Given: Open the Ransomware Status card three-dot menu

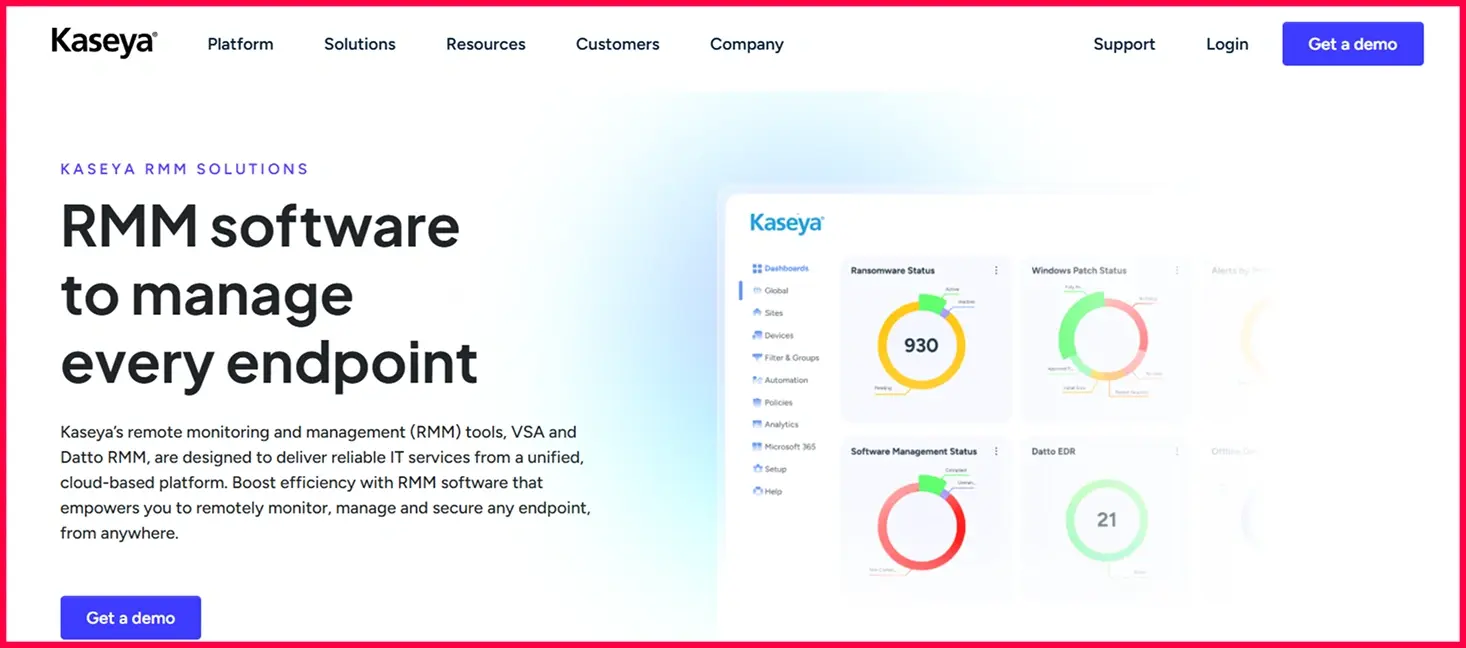Looking at the screenshot, I should pos(996,270).
